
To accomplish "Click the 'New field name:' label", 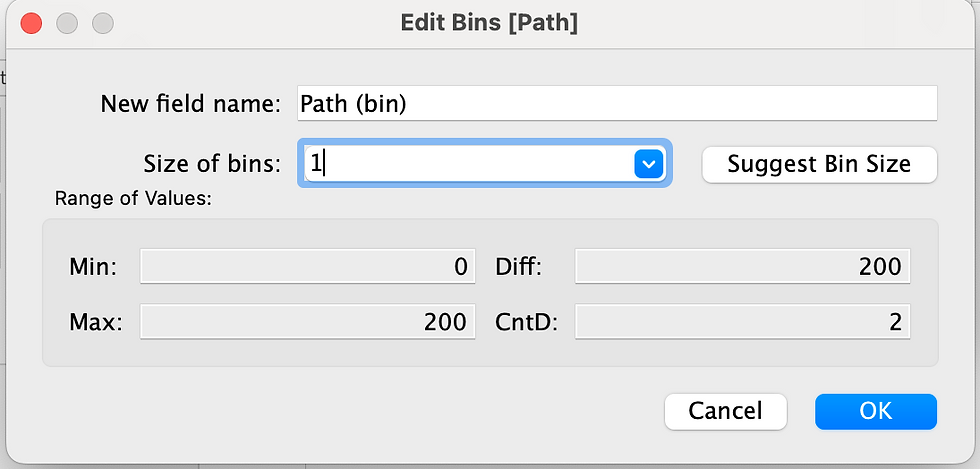I will coord(191,104).
